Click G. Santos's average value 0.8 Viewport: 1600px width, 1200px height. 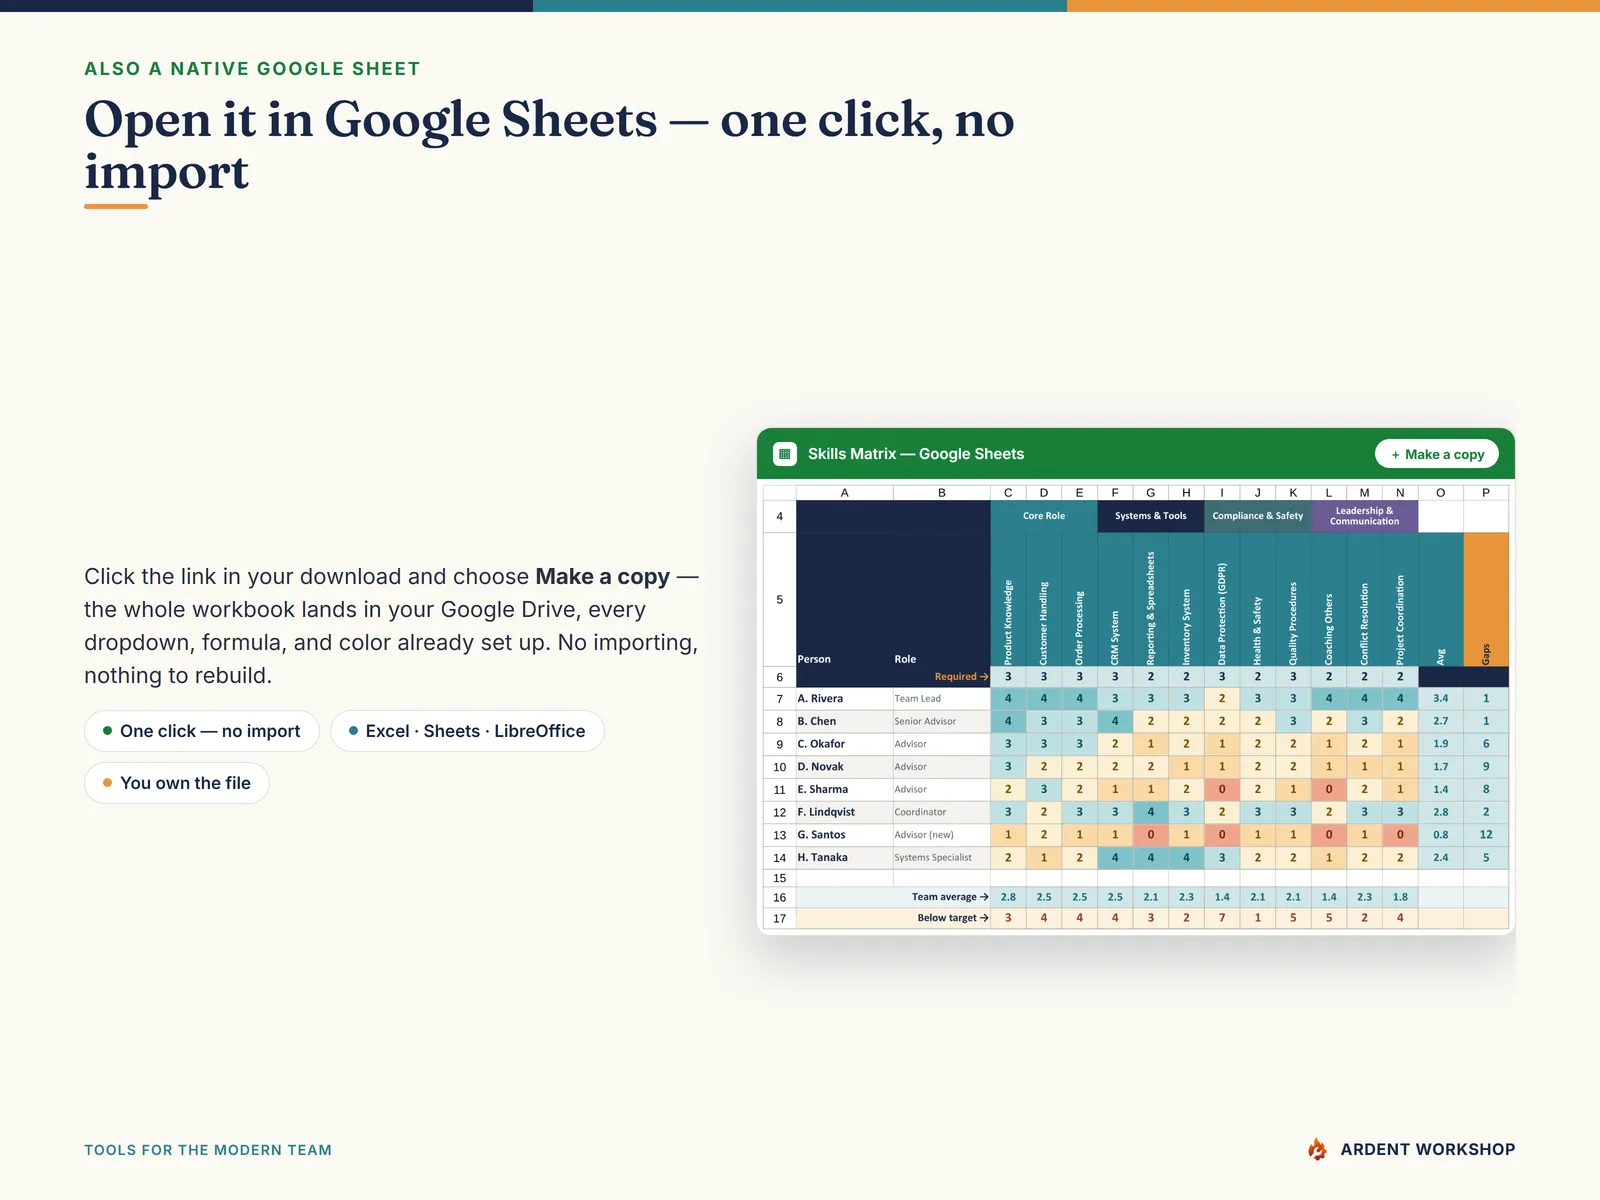click(x=1441, y=835)
